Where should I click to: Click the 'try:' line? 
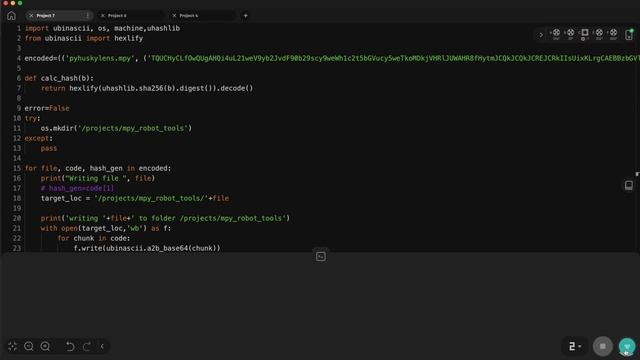pyautogui.click(x=33, y=118)
